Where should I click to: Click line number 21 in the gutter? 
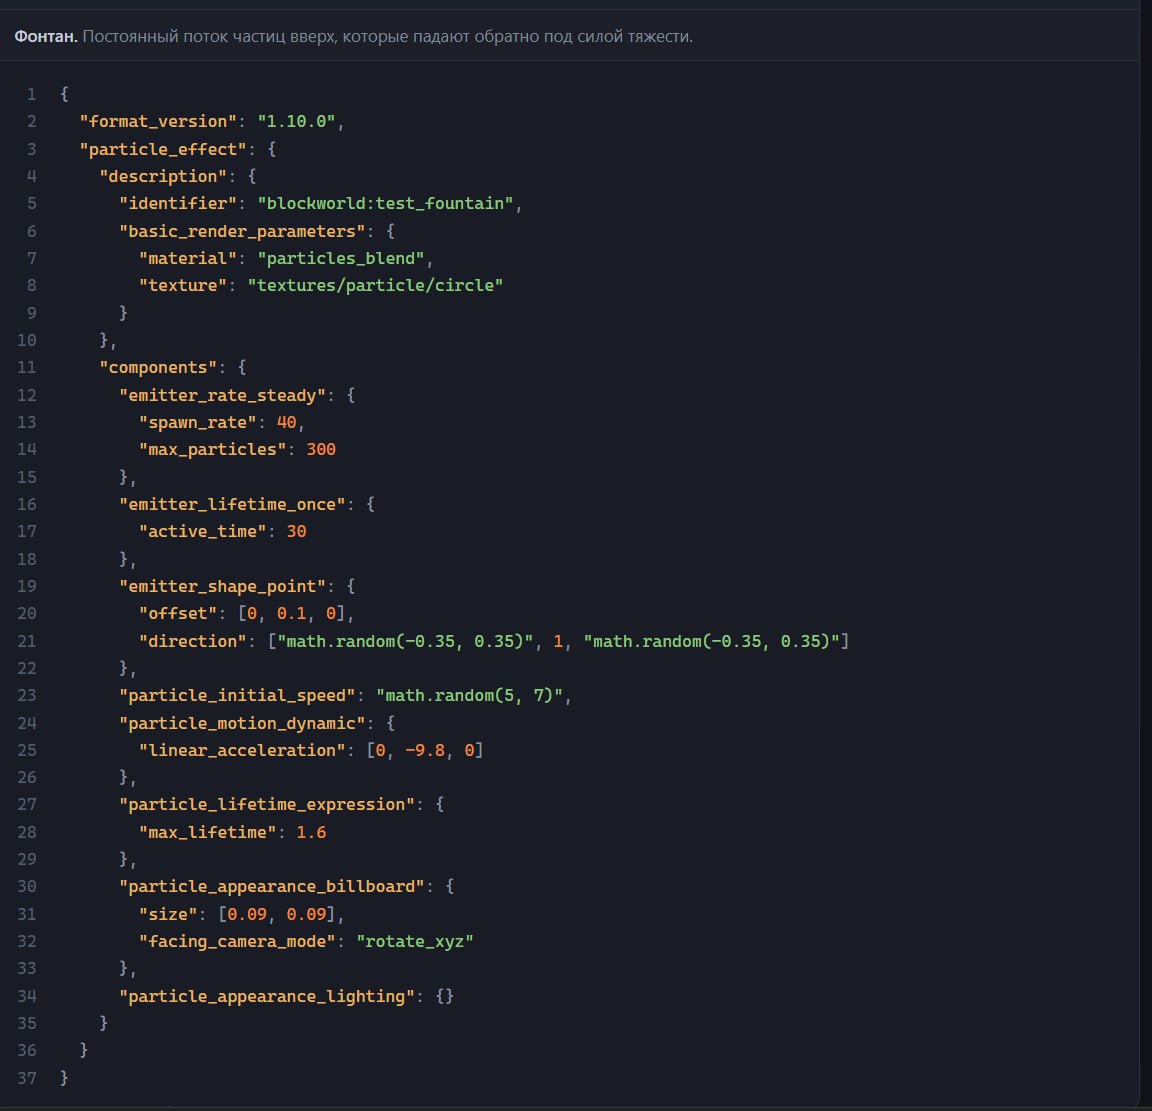coord(26,641)
